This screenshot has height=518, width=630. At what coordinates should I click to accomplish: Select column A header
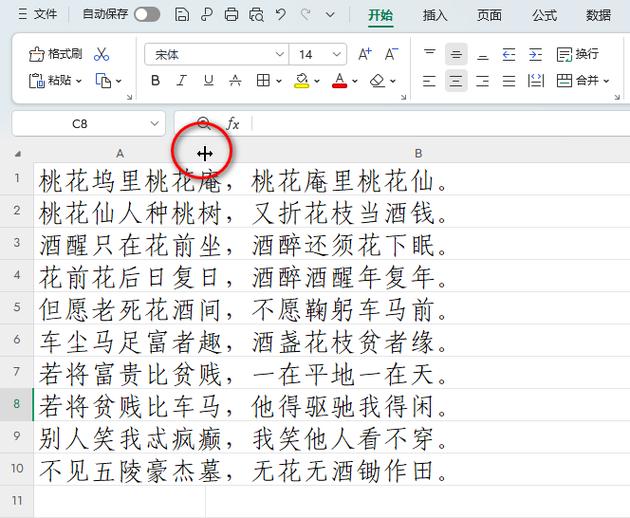(x=120, y=153)
